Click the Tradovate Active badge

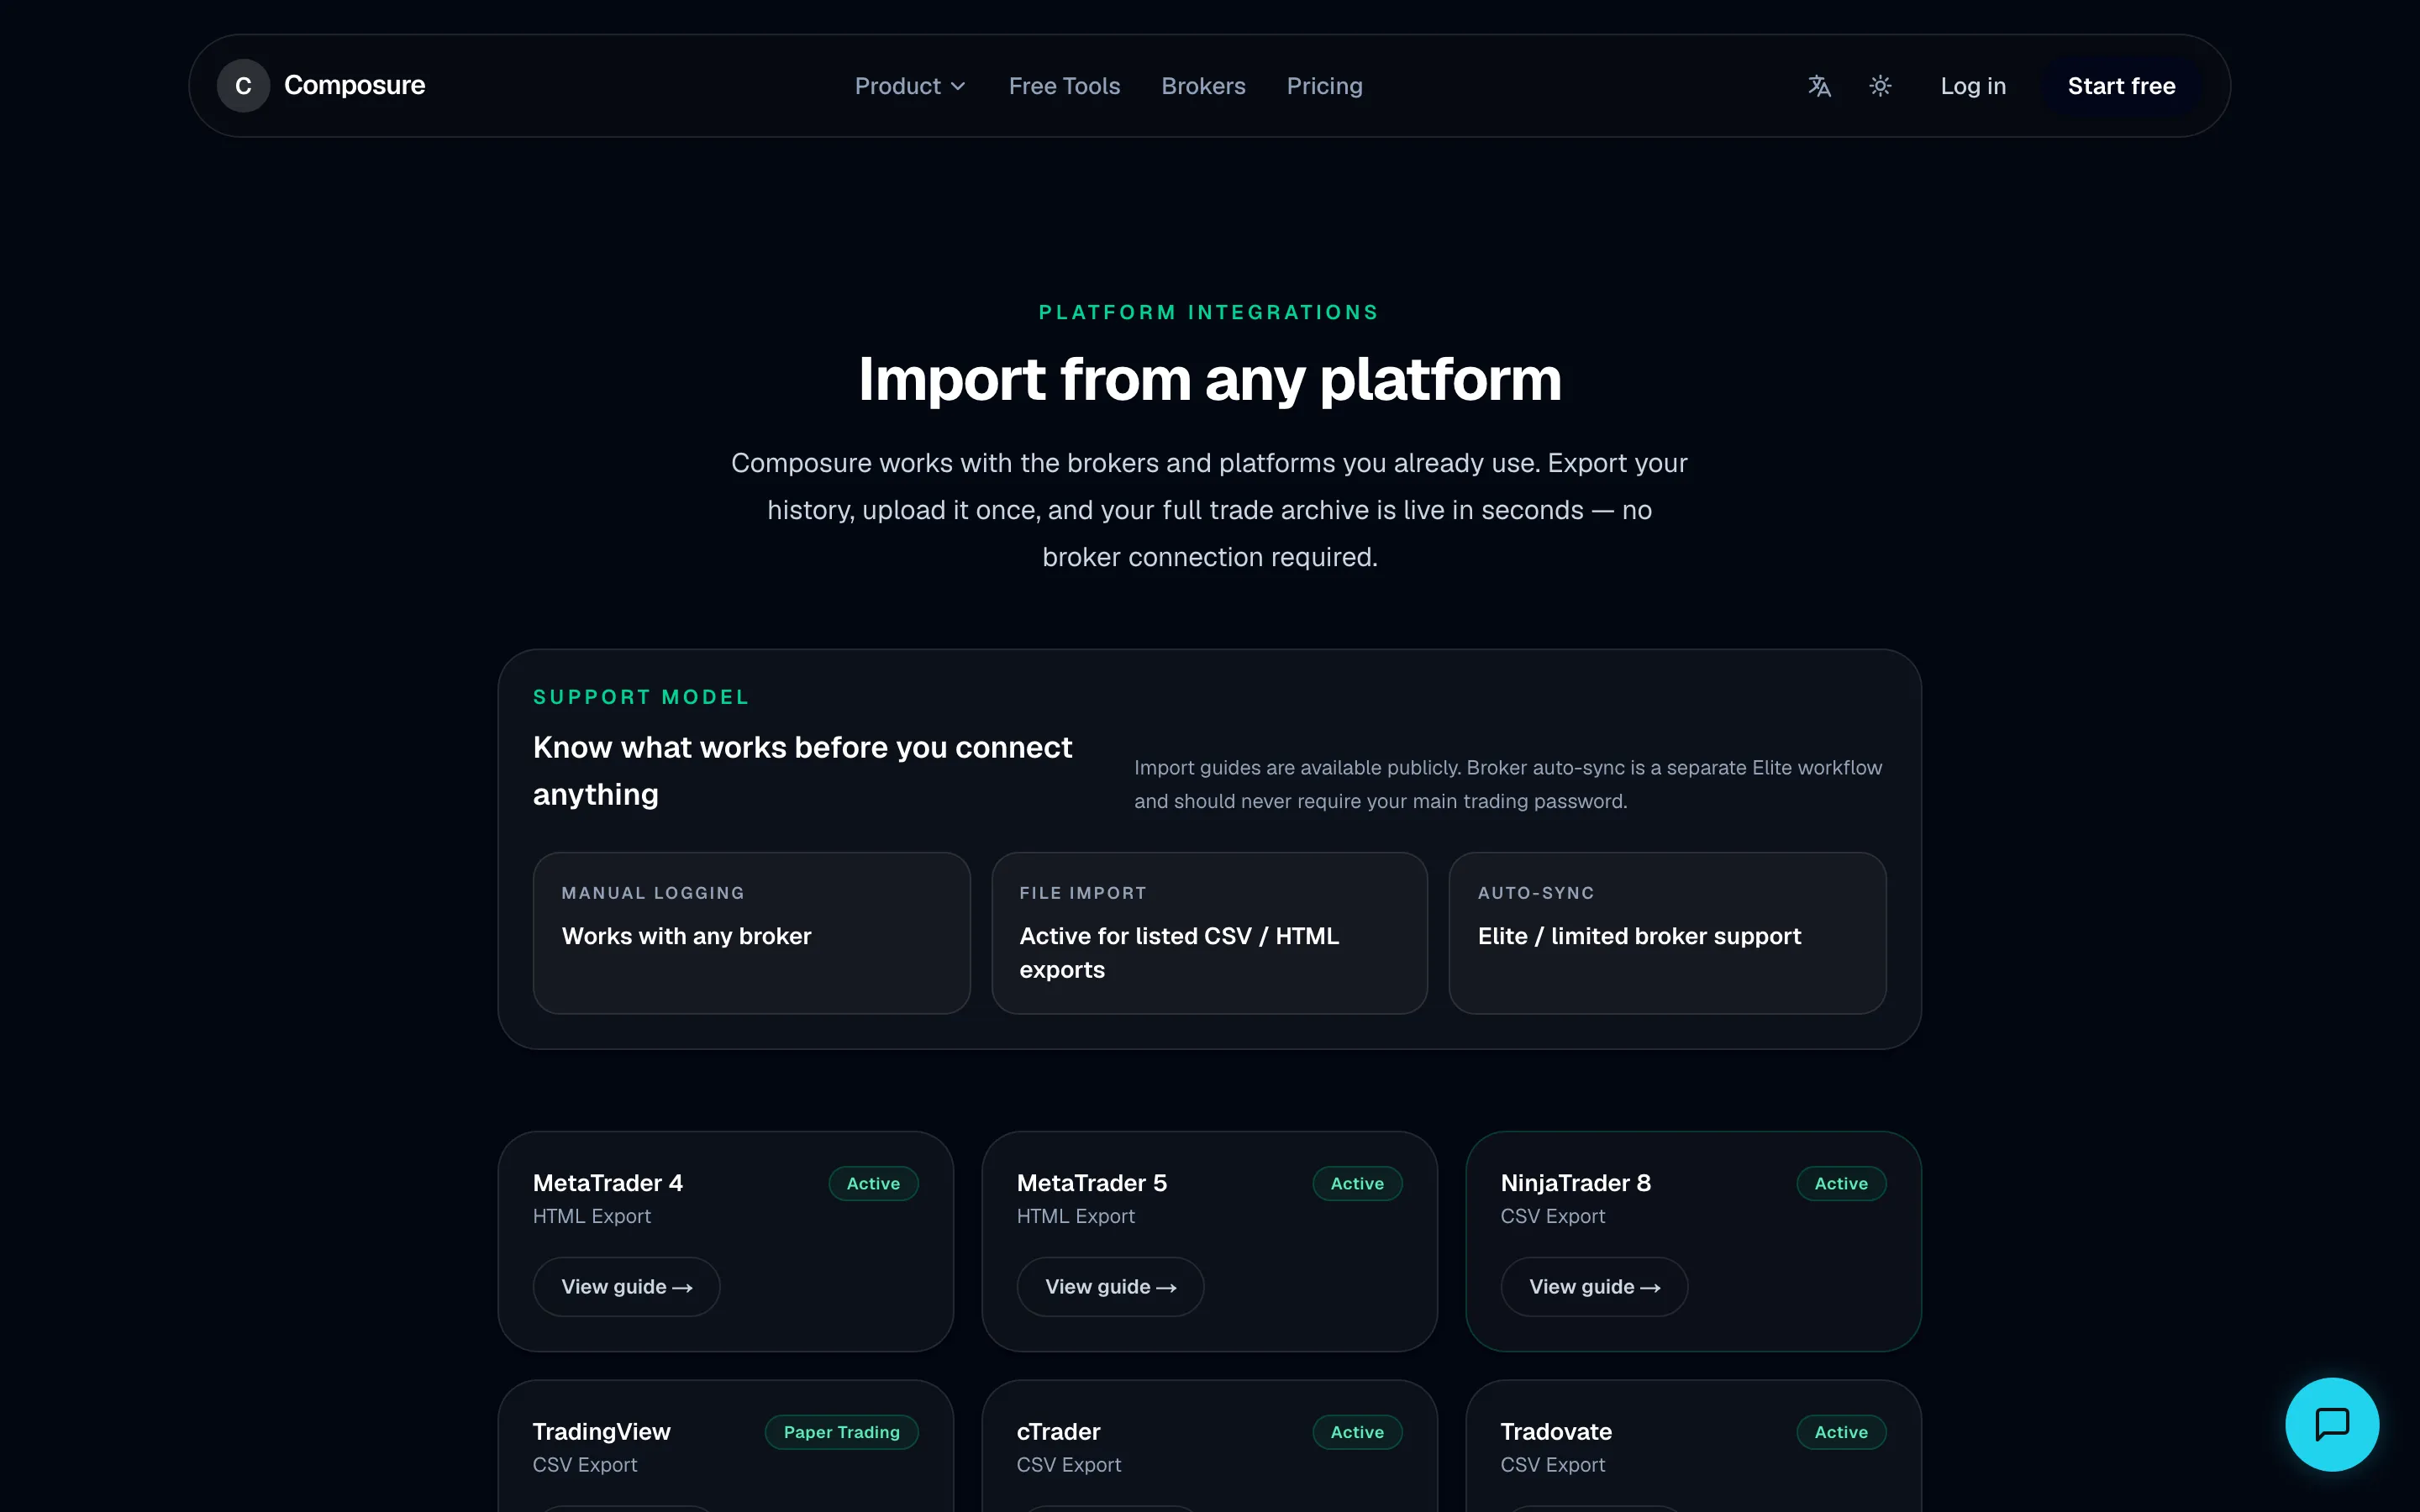1841,1432
